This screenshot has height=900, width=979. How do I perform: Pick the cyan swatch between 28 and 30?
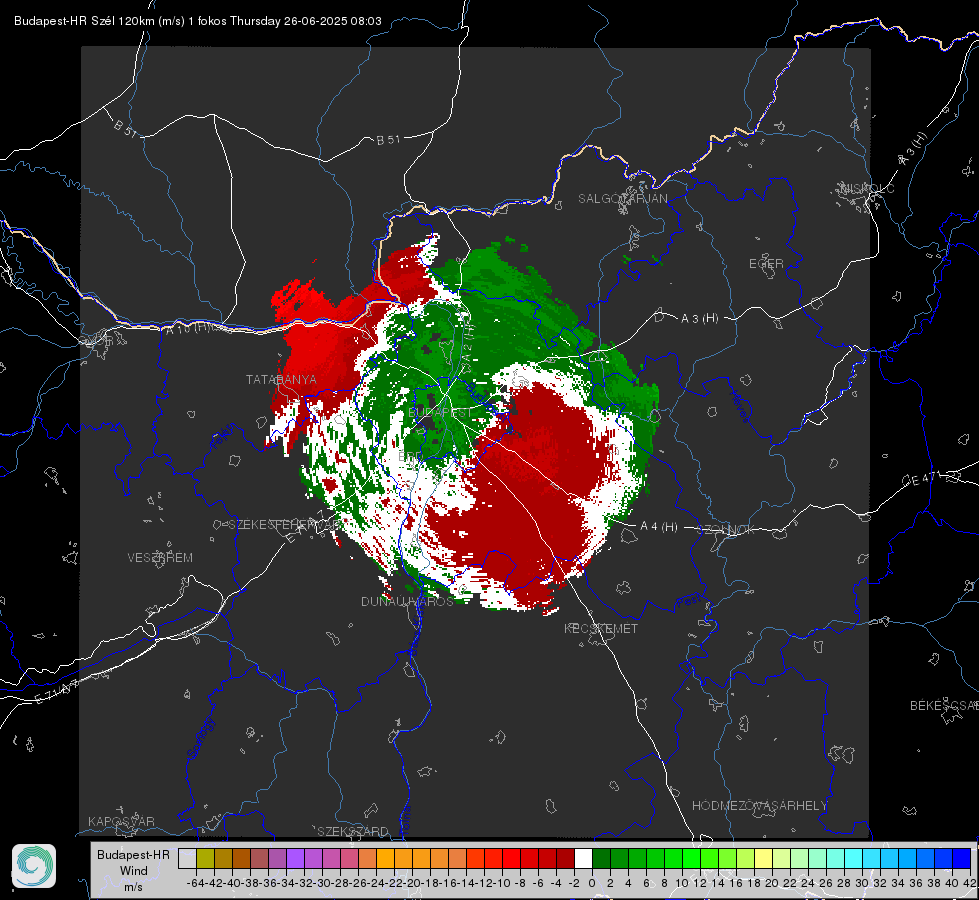[853, 858]
